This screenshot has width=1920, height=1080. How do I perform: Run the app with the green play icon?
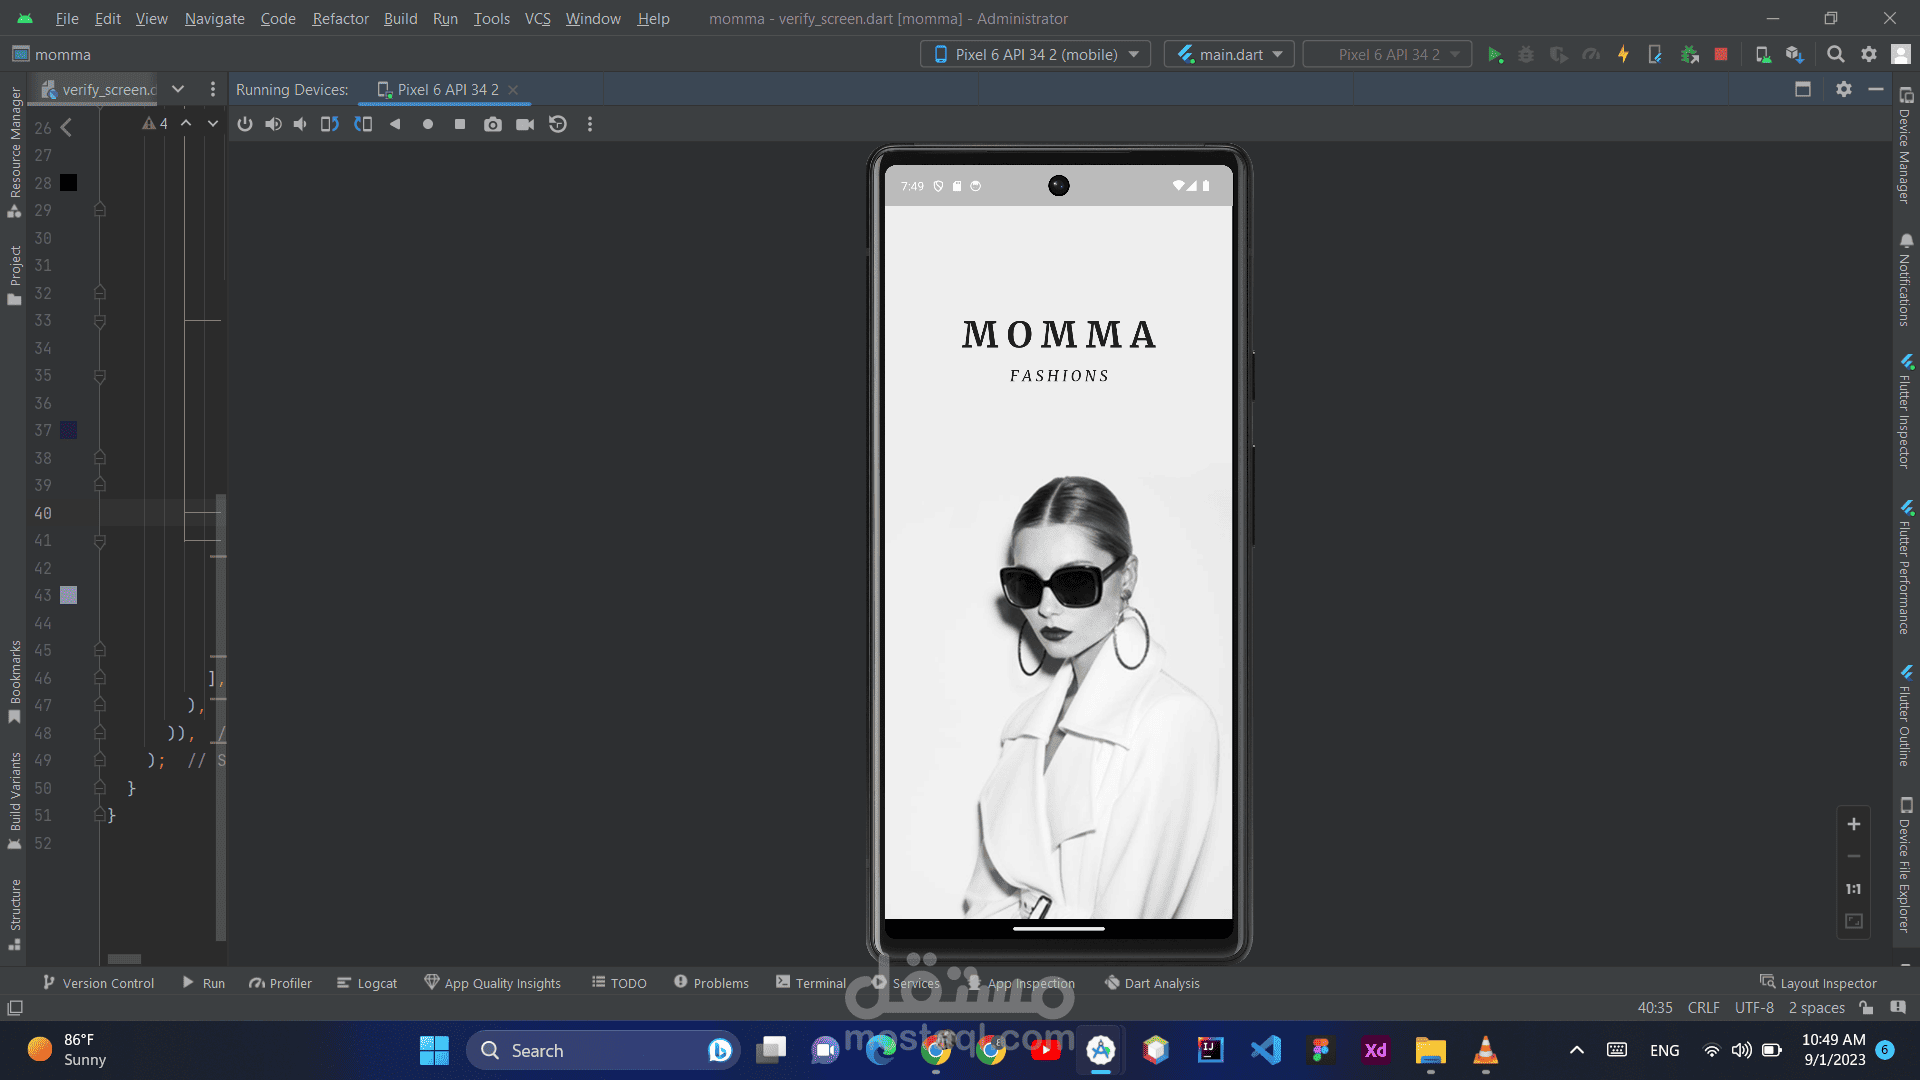[1495, 55]
